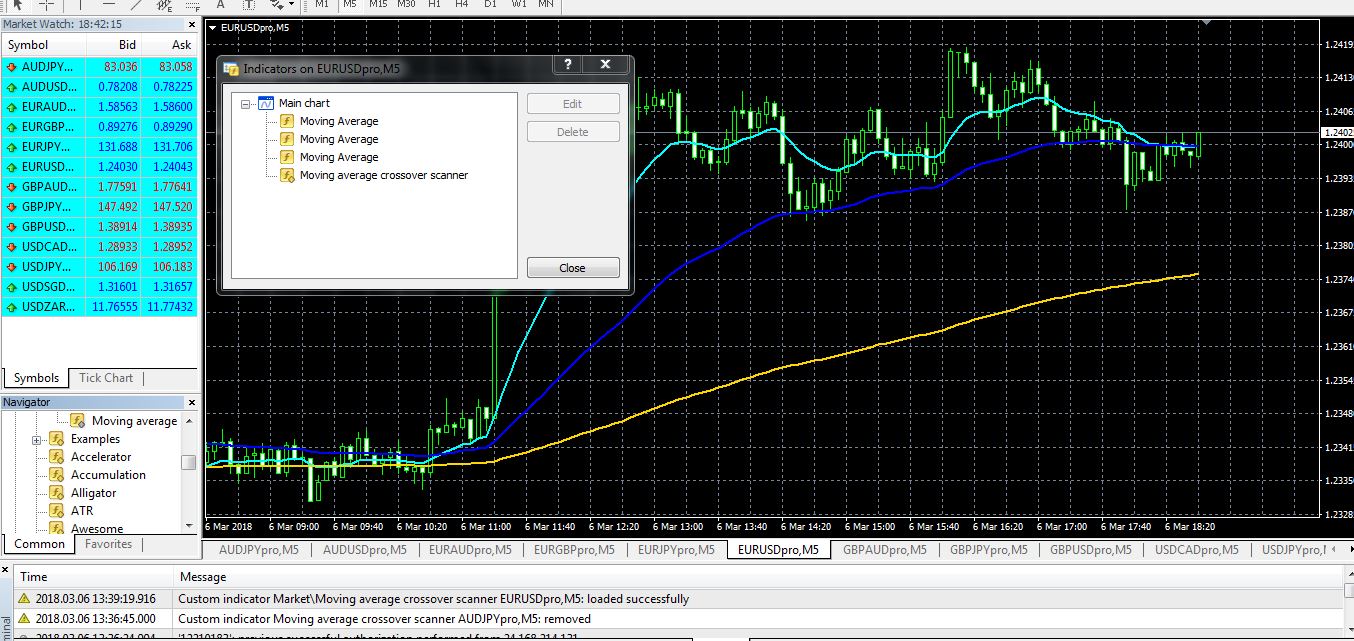The width and height of the screenshot is (1354, 641).
Task: Select ATR indicator in Navigator
Action: point(82,511)
